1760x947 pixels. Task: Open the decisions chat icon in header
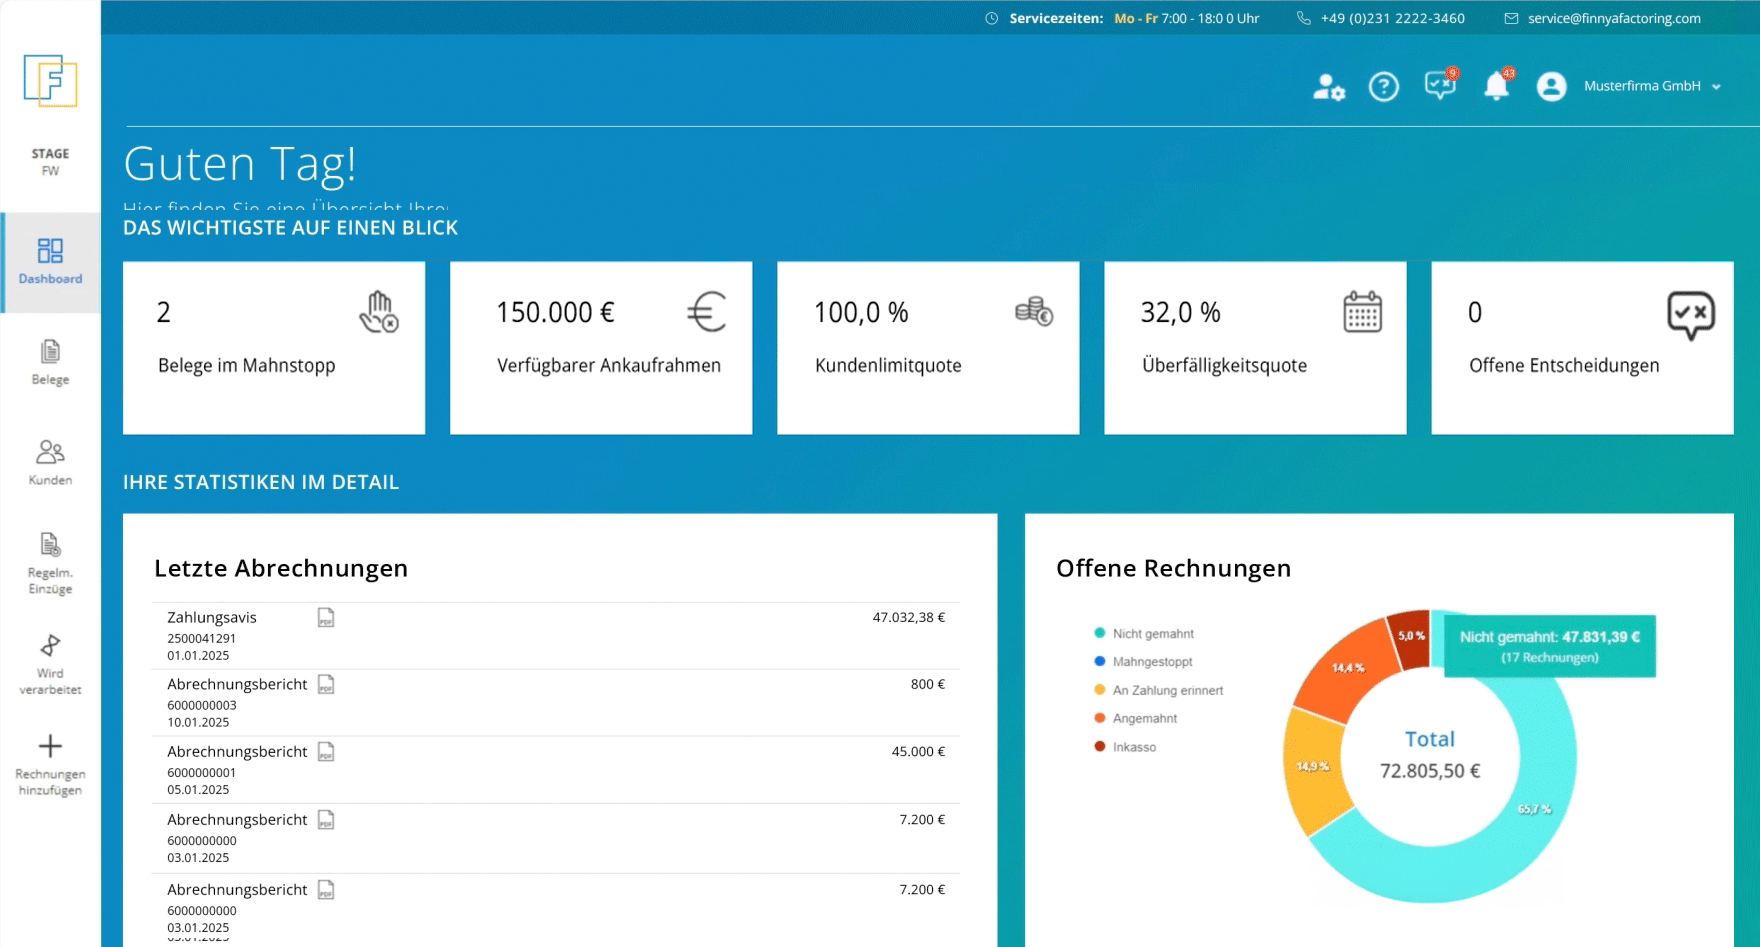[1441, 85]
